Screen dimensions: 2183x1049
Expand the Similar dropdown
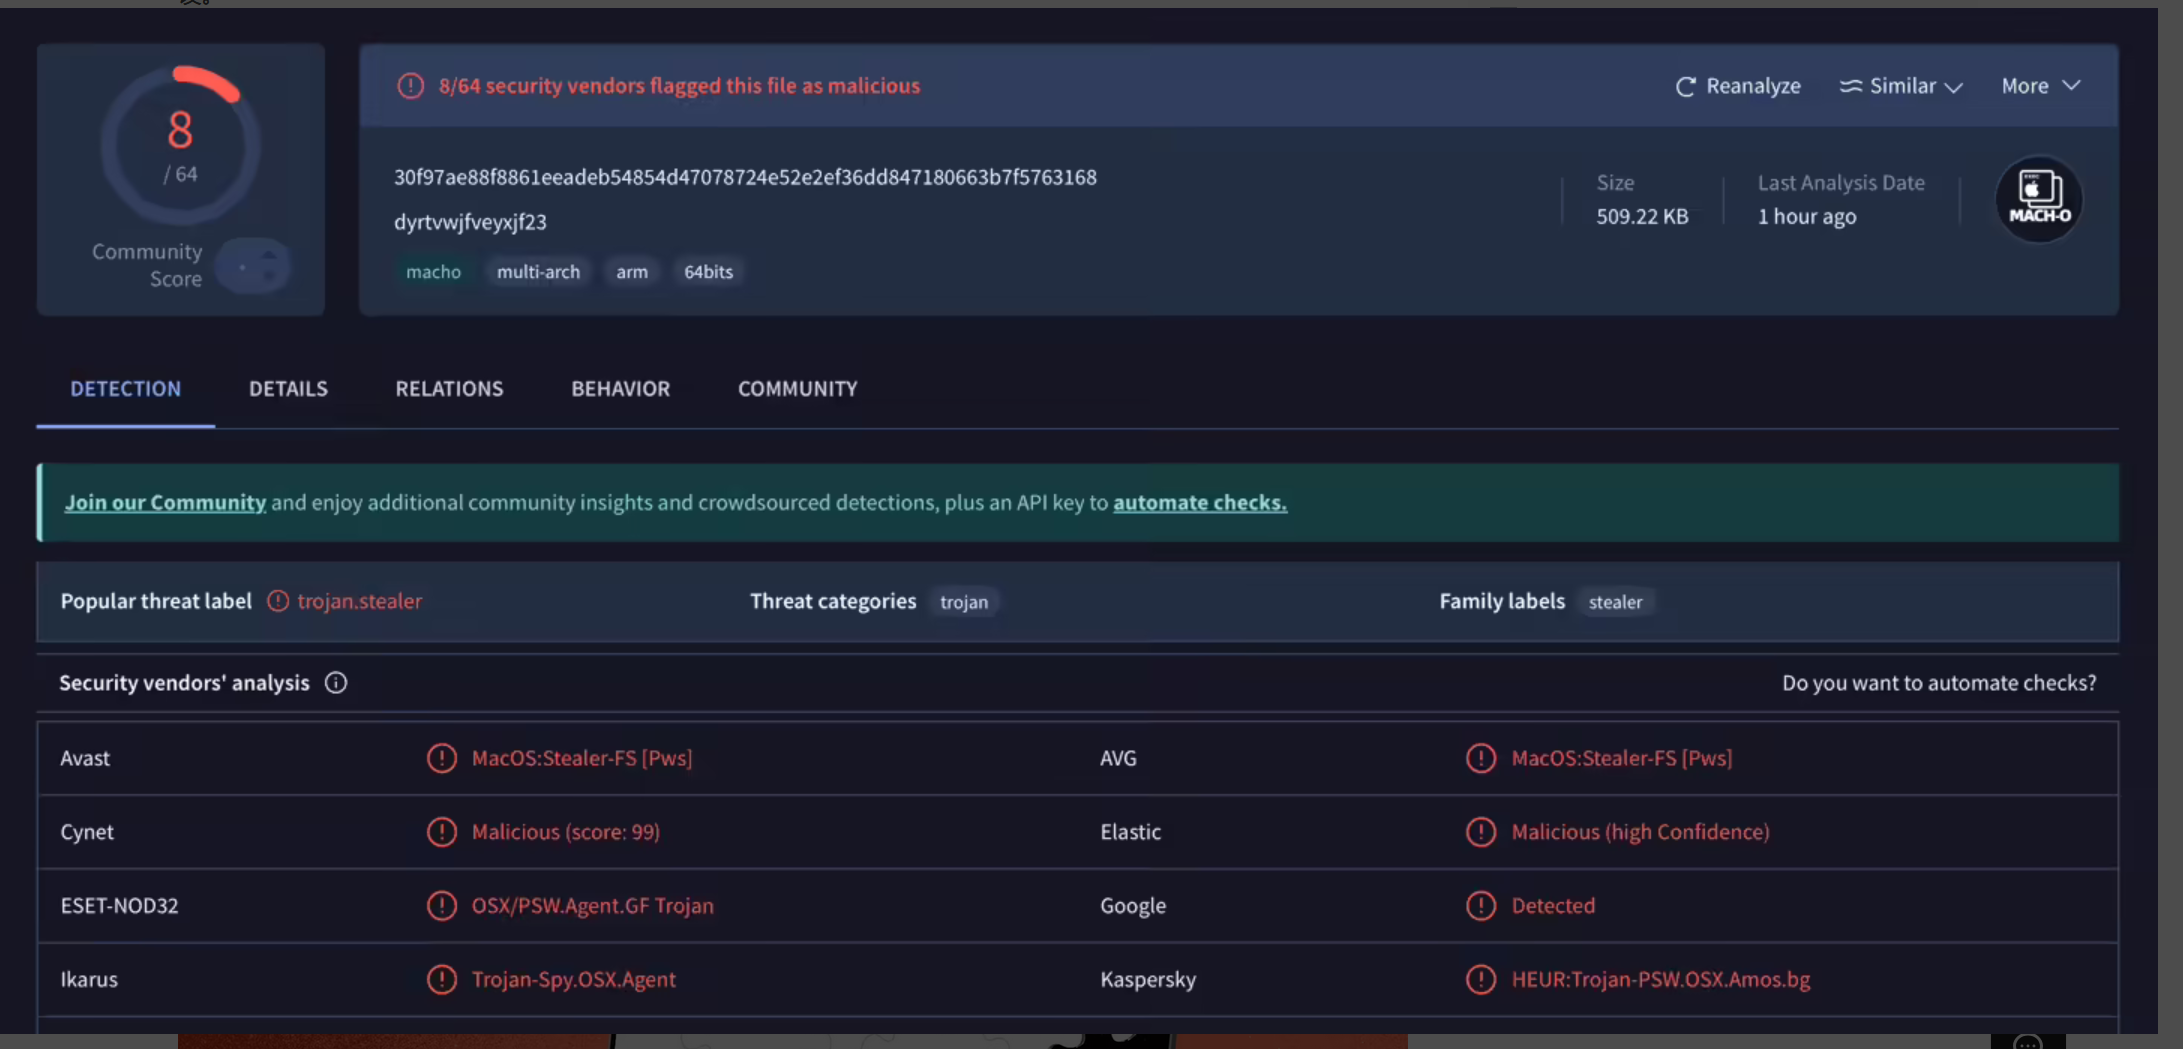click(x=1901, y=87)
